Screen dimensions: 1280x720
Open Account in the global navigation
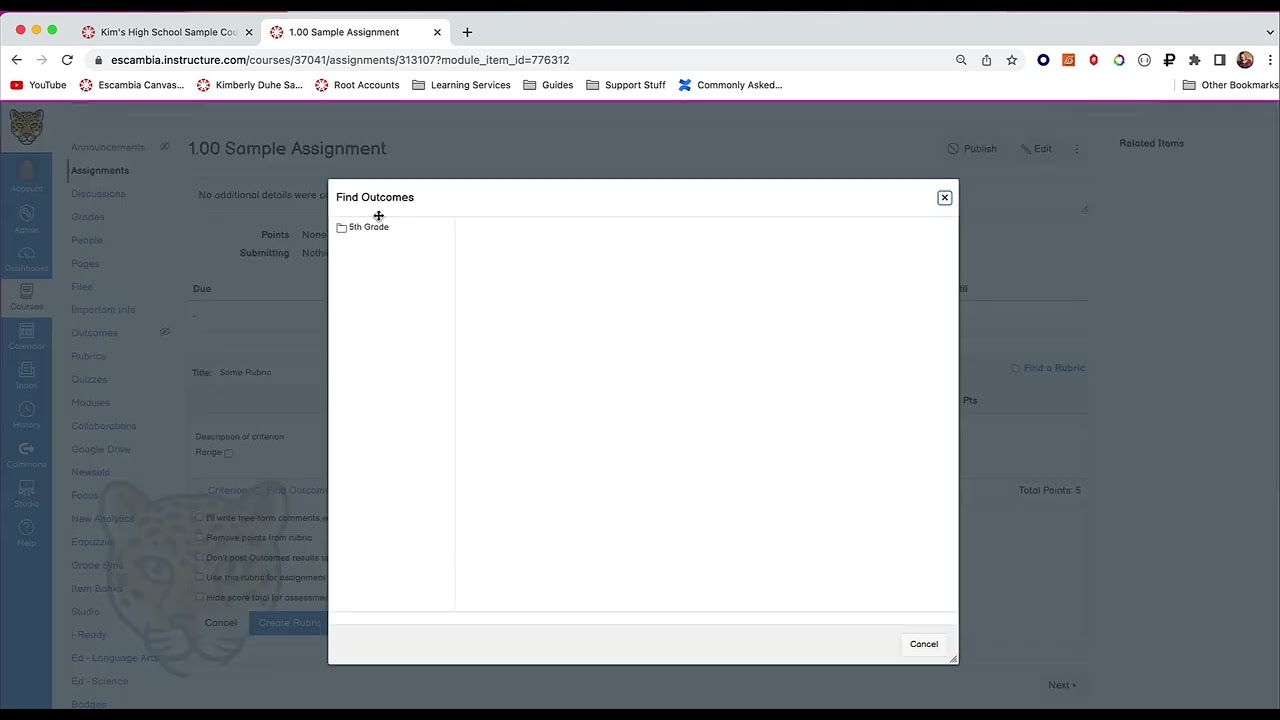coord(26,177)
